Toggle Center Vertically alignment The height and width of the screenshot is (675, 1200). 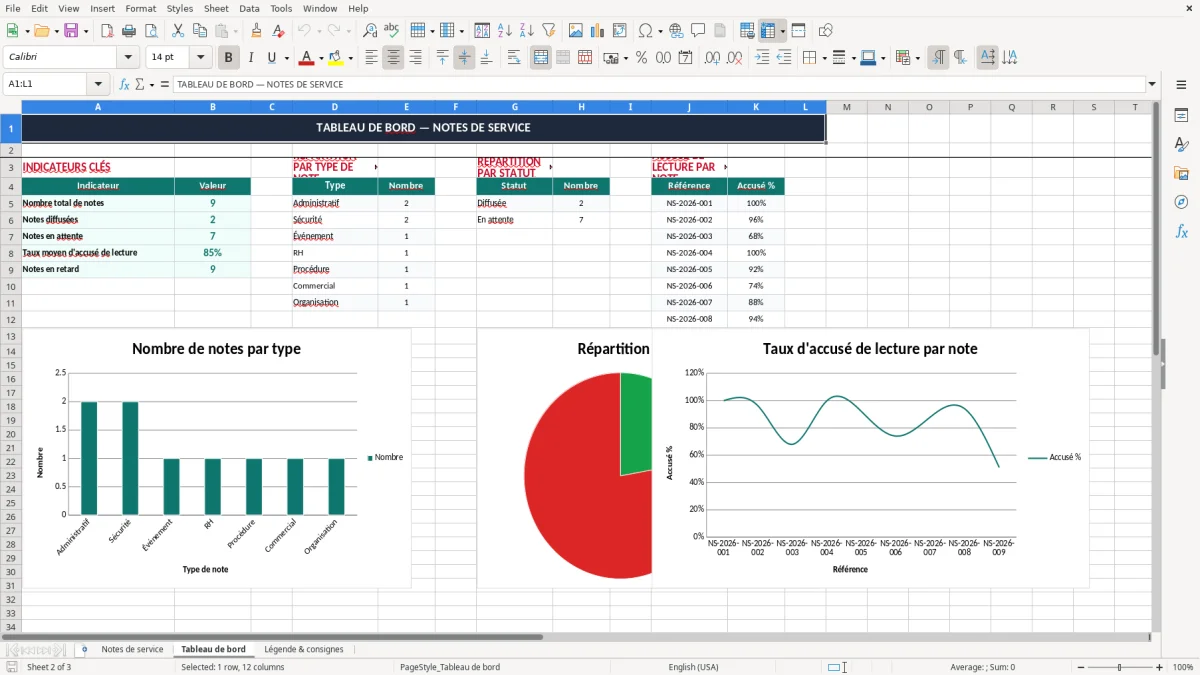[x=464, y=58]
